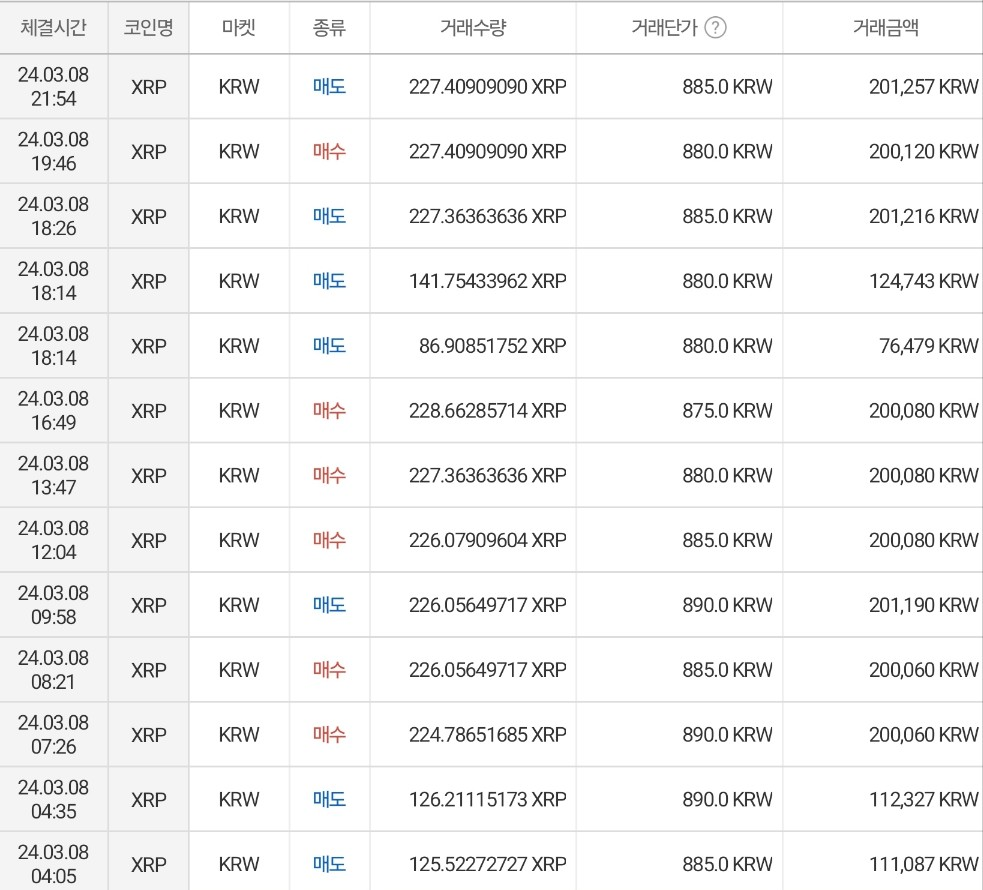The image size is (983, 890).
Task: Click 885.0 KRW price in 12:04 row
Action: coord(727,540)
